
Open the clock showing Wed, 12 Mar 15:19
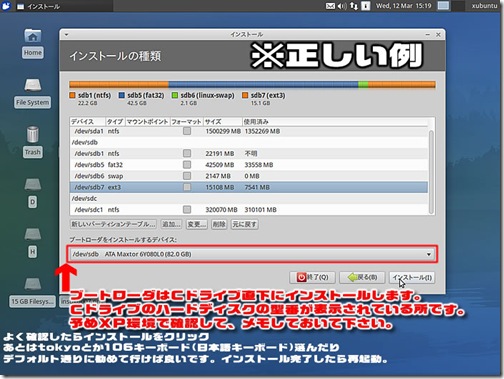403,6
